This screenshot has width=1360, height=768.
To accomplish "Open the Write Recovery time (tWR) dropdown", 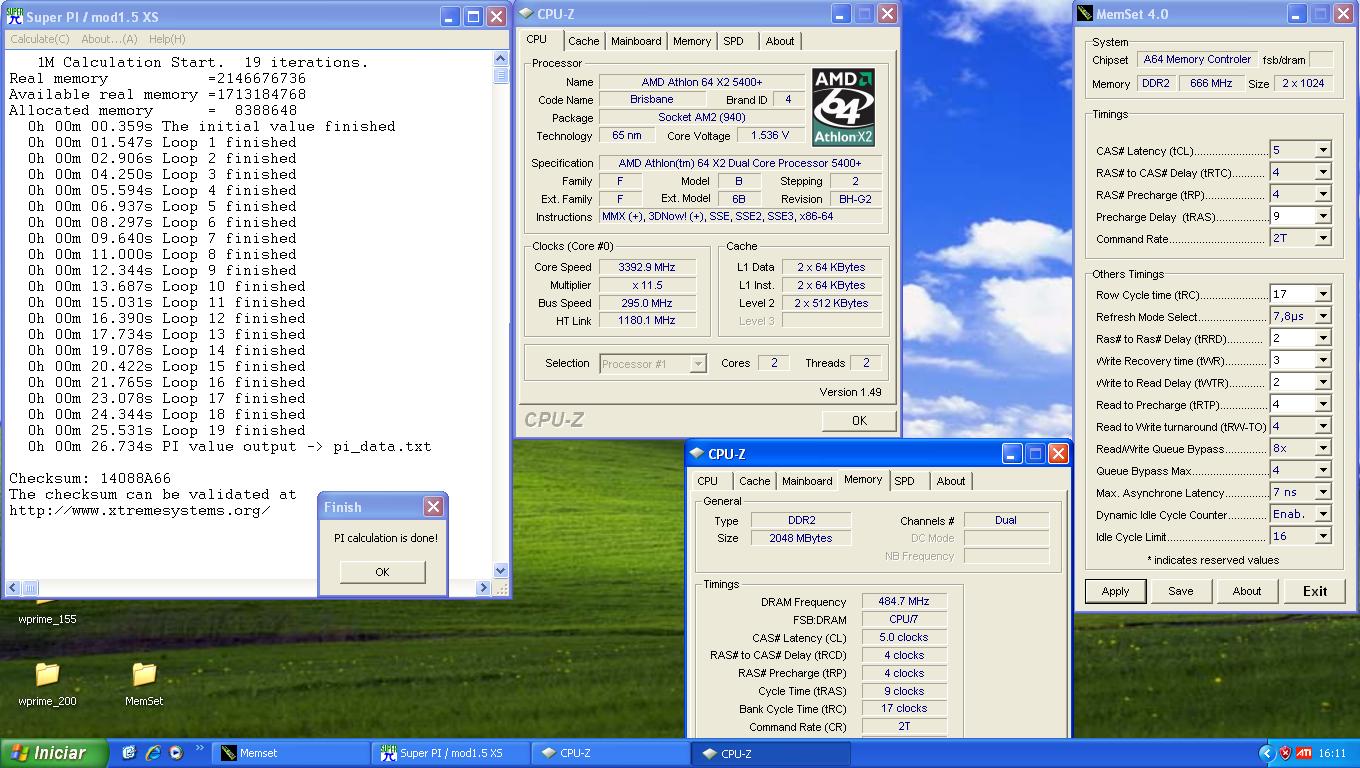I will pyautogui.click(x=1322, y=360).
